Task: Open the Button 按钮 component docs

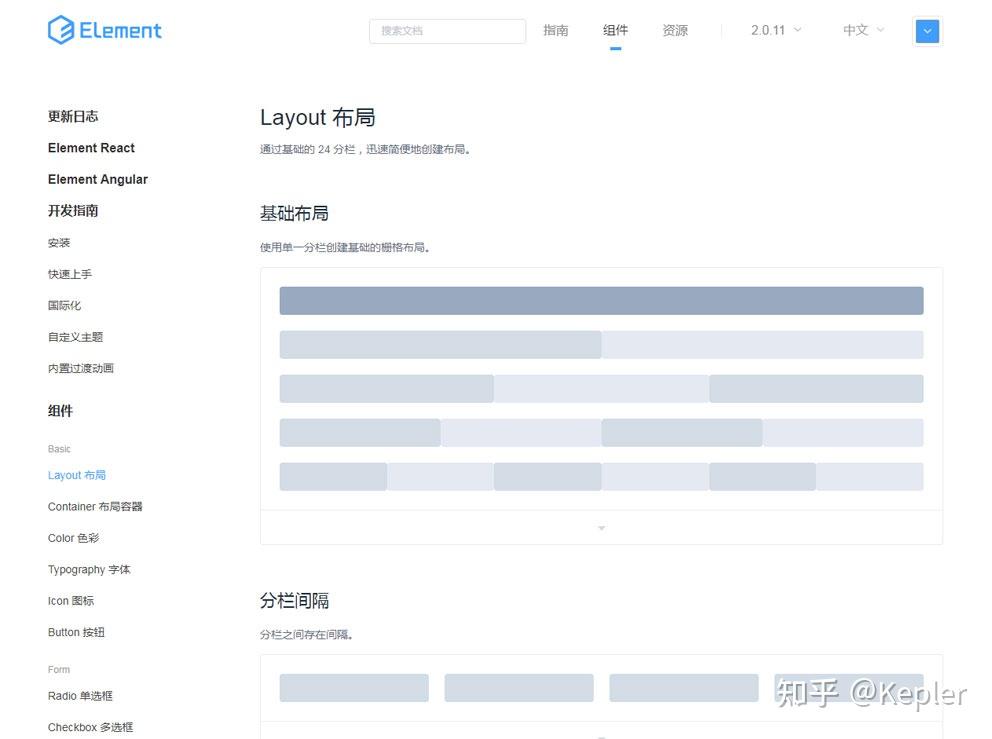Action: point(76,632)
